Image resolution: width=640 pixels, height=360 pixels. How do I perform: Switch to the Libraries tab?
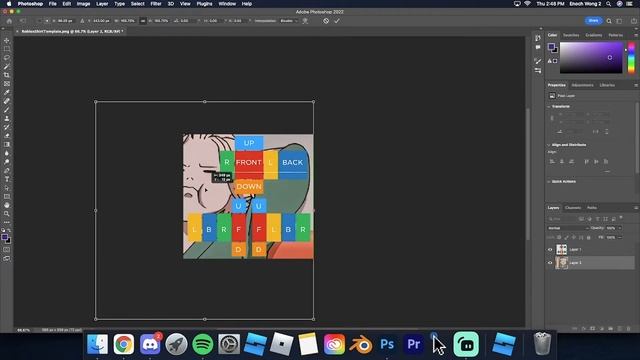point(607,85)
